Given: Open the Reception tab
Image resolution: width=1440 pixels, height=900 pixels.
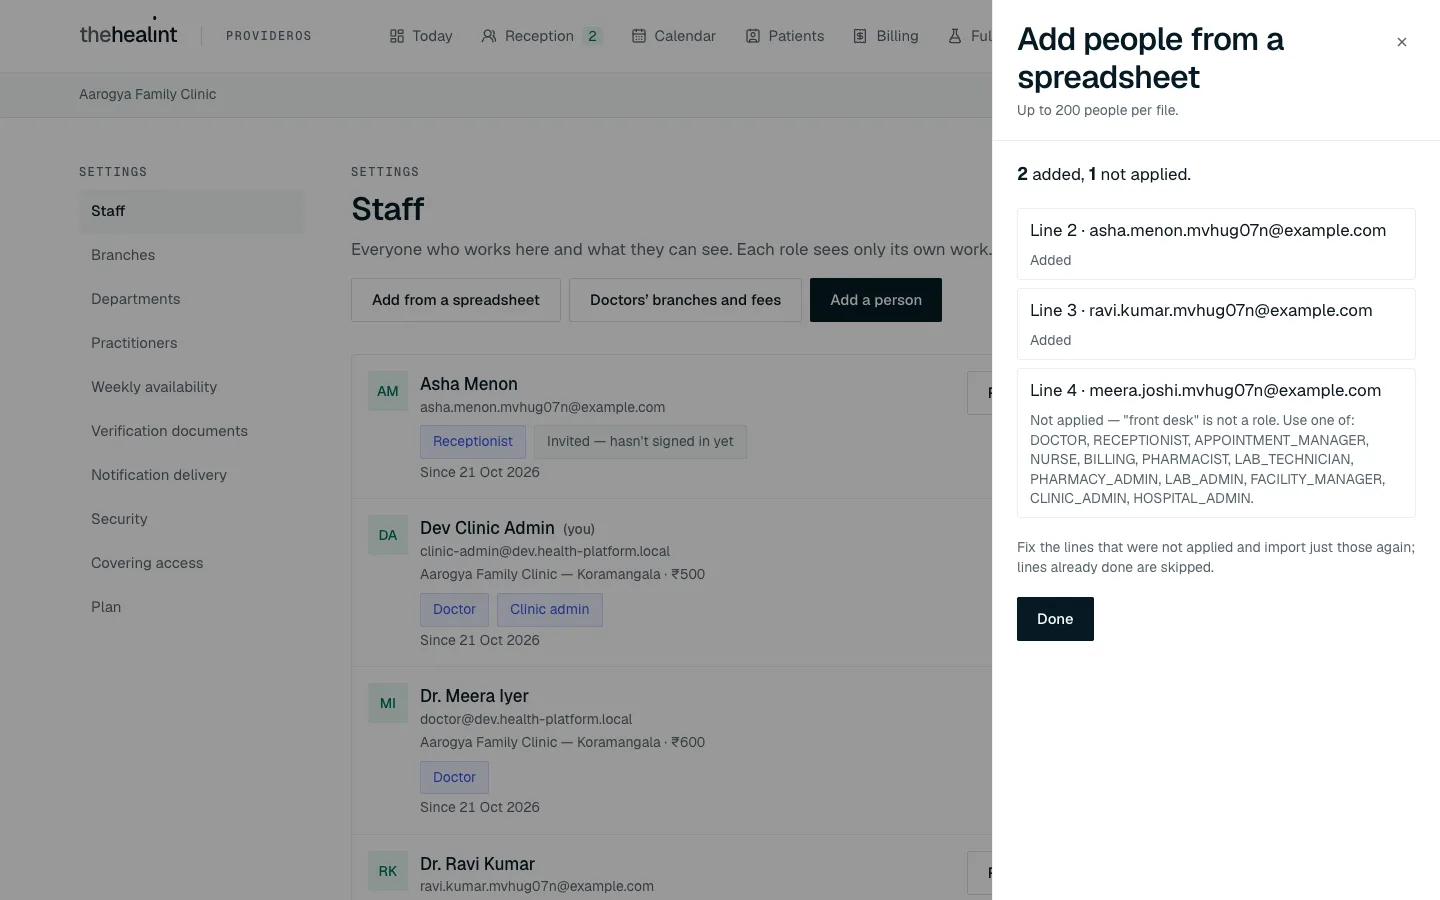Looking at the screenshot, I should [541, 36].
